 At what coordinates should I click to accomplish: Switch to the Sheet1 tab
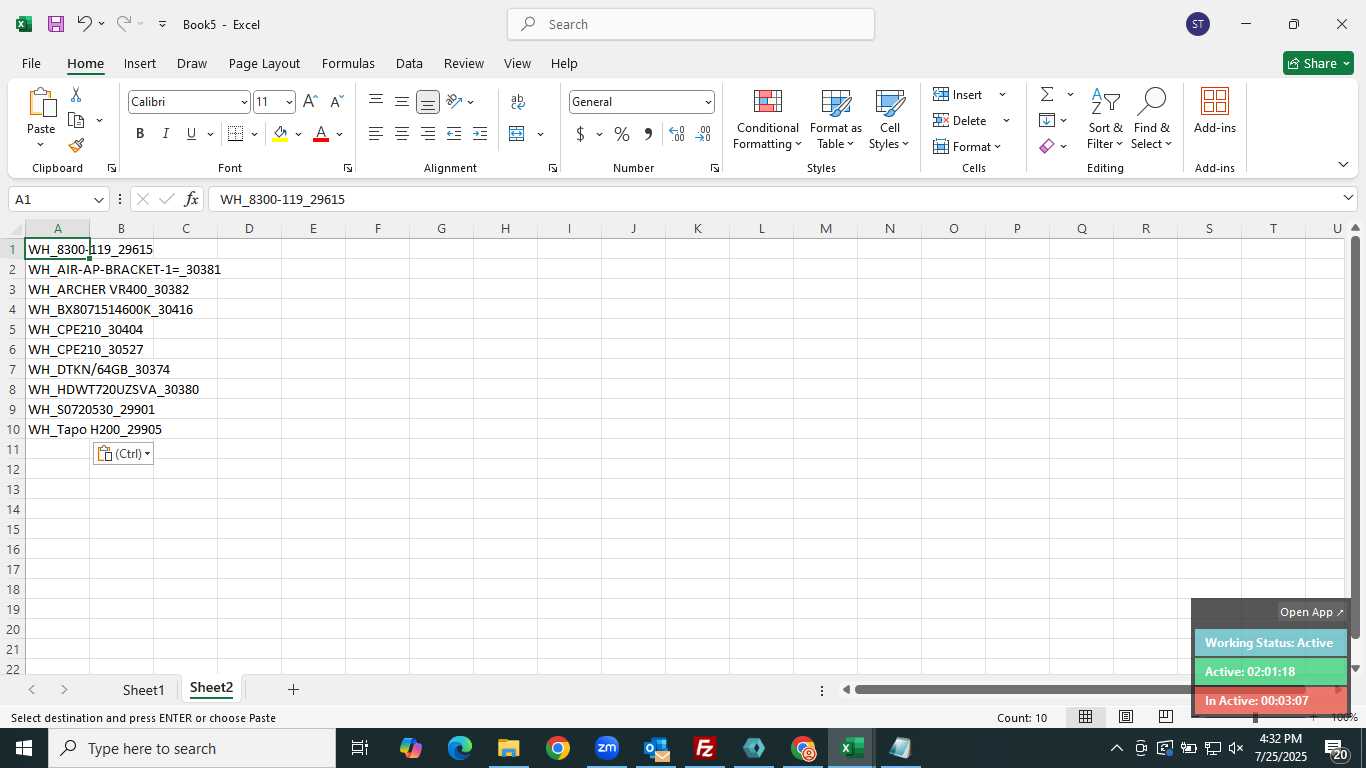143,690
